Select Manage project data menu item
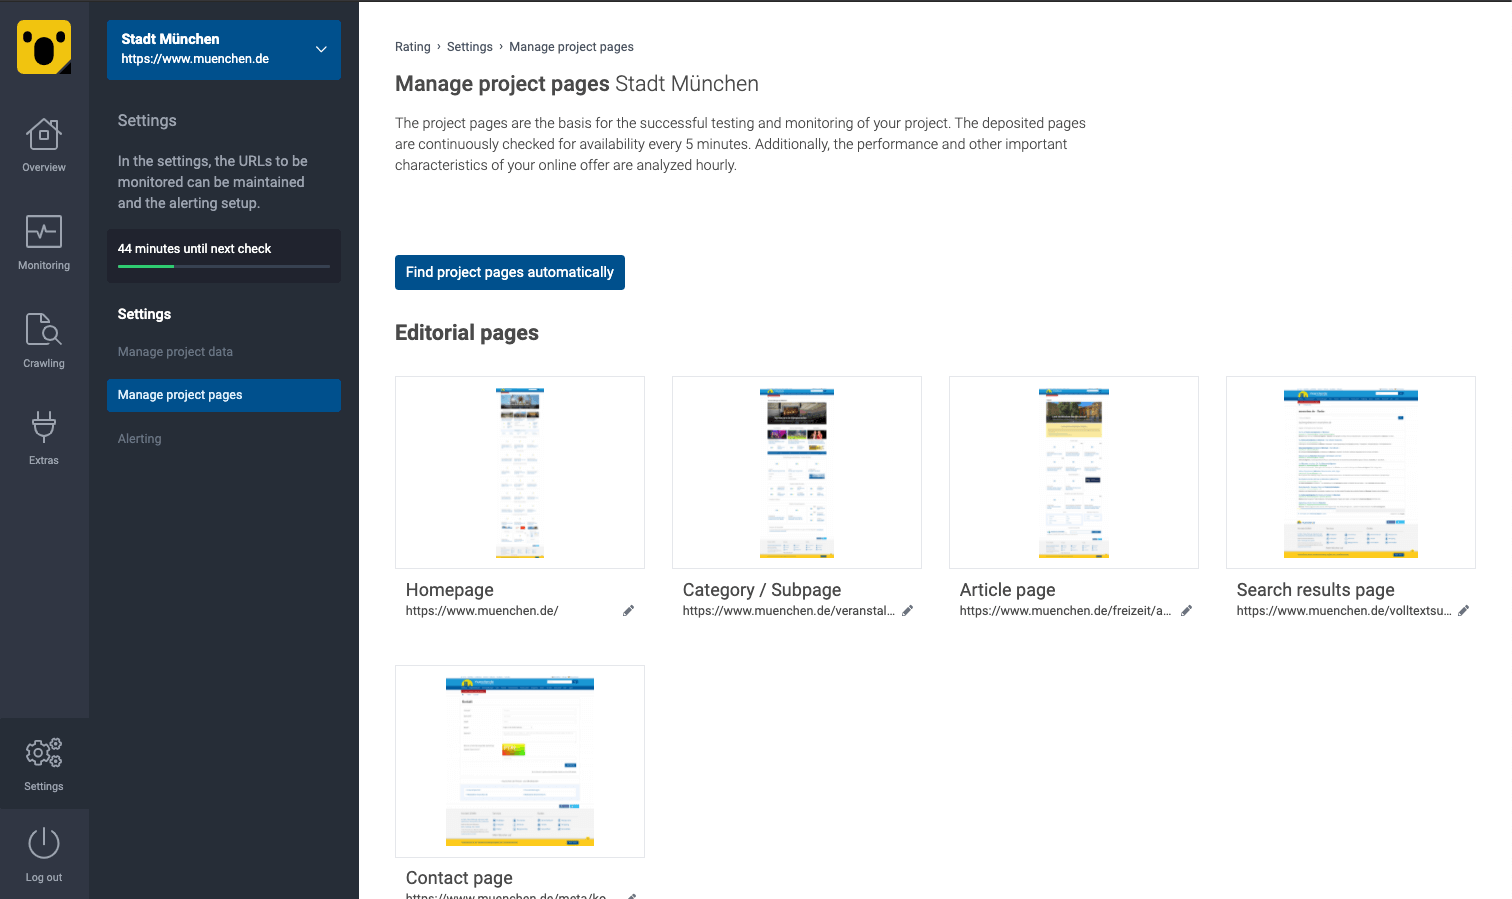 coord(175,352)
